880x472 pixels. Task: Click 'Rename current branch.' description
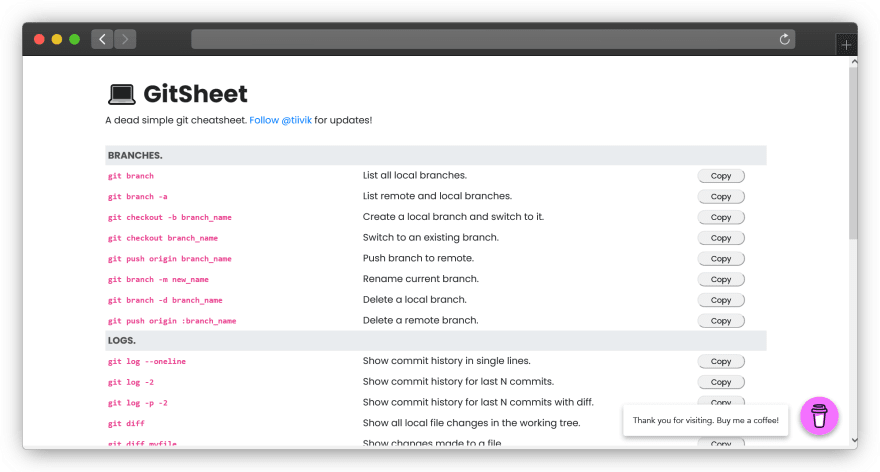pyautogui.click(x=420, y=279)
